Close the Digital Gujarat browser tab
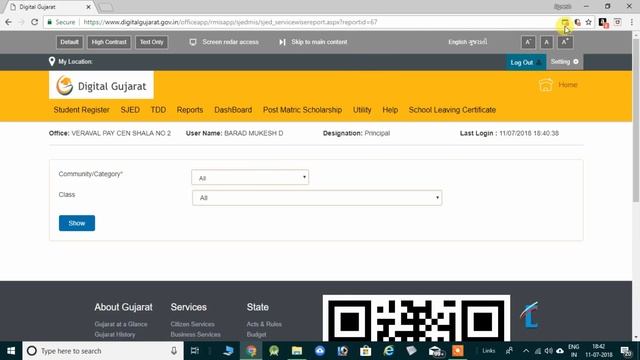The height and width of the screenshot is (360, 640). coord(89,7)
